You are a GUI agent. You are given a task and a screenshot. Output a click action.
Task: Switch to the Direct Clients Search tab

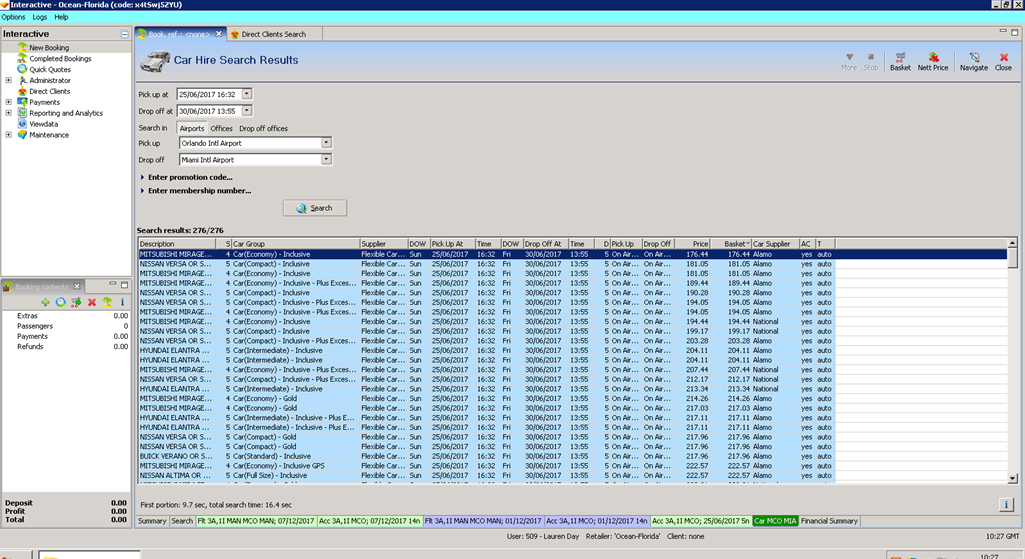pyautogui.click(x=272, y=34)
